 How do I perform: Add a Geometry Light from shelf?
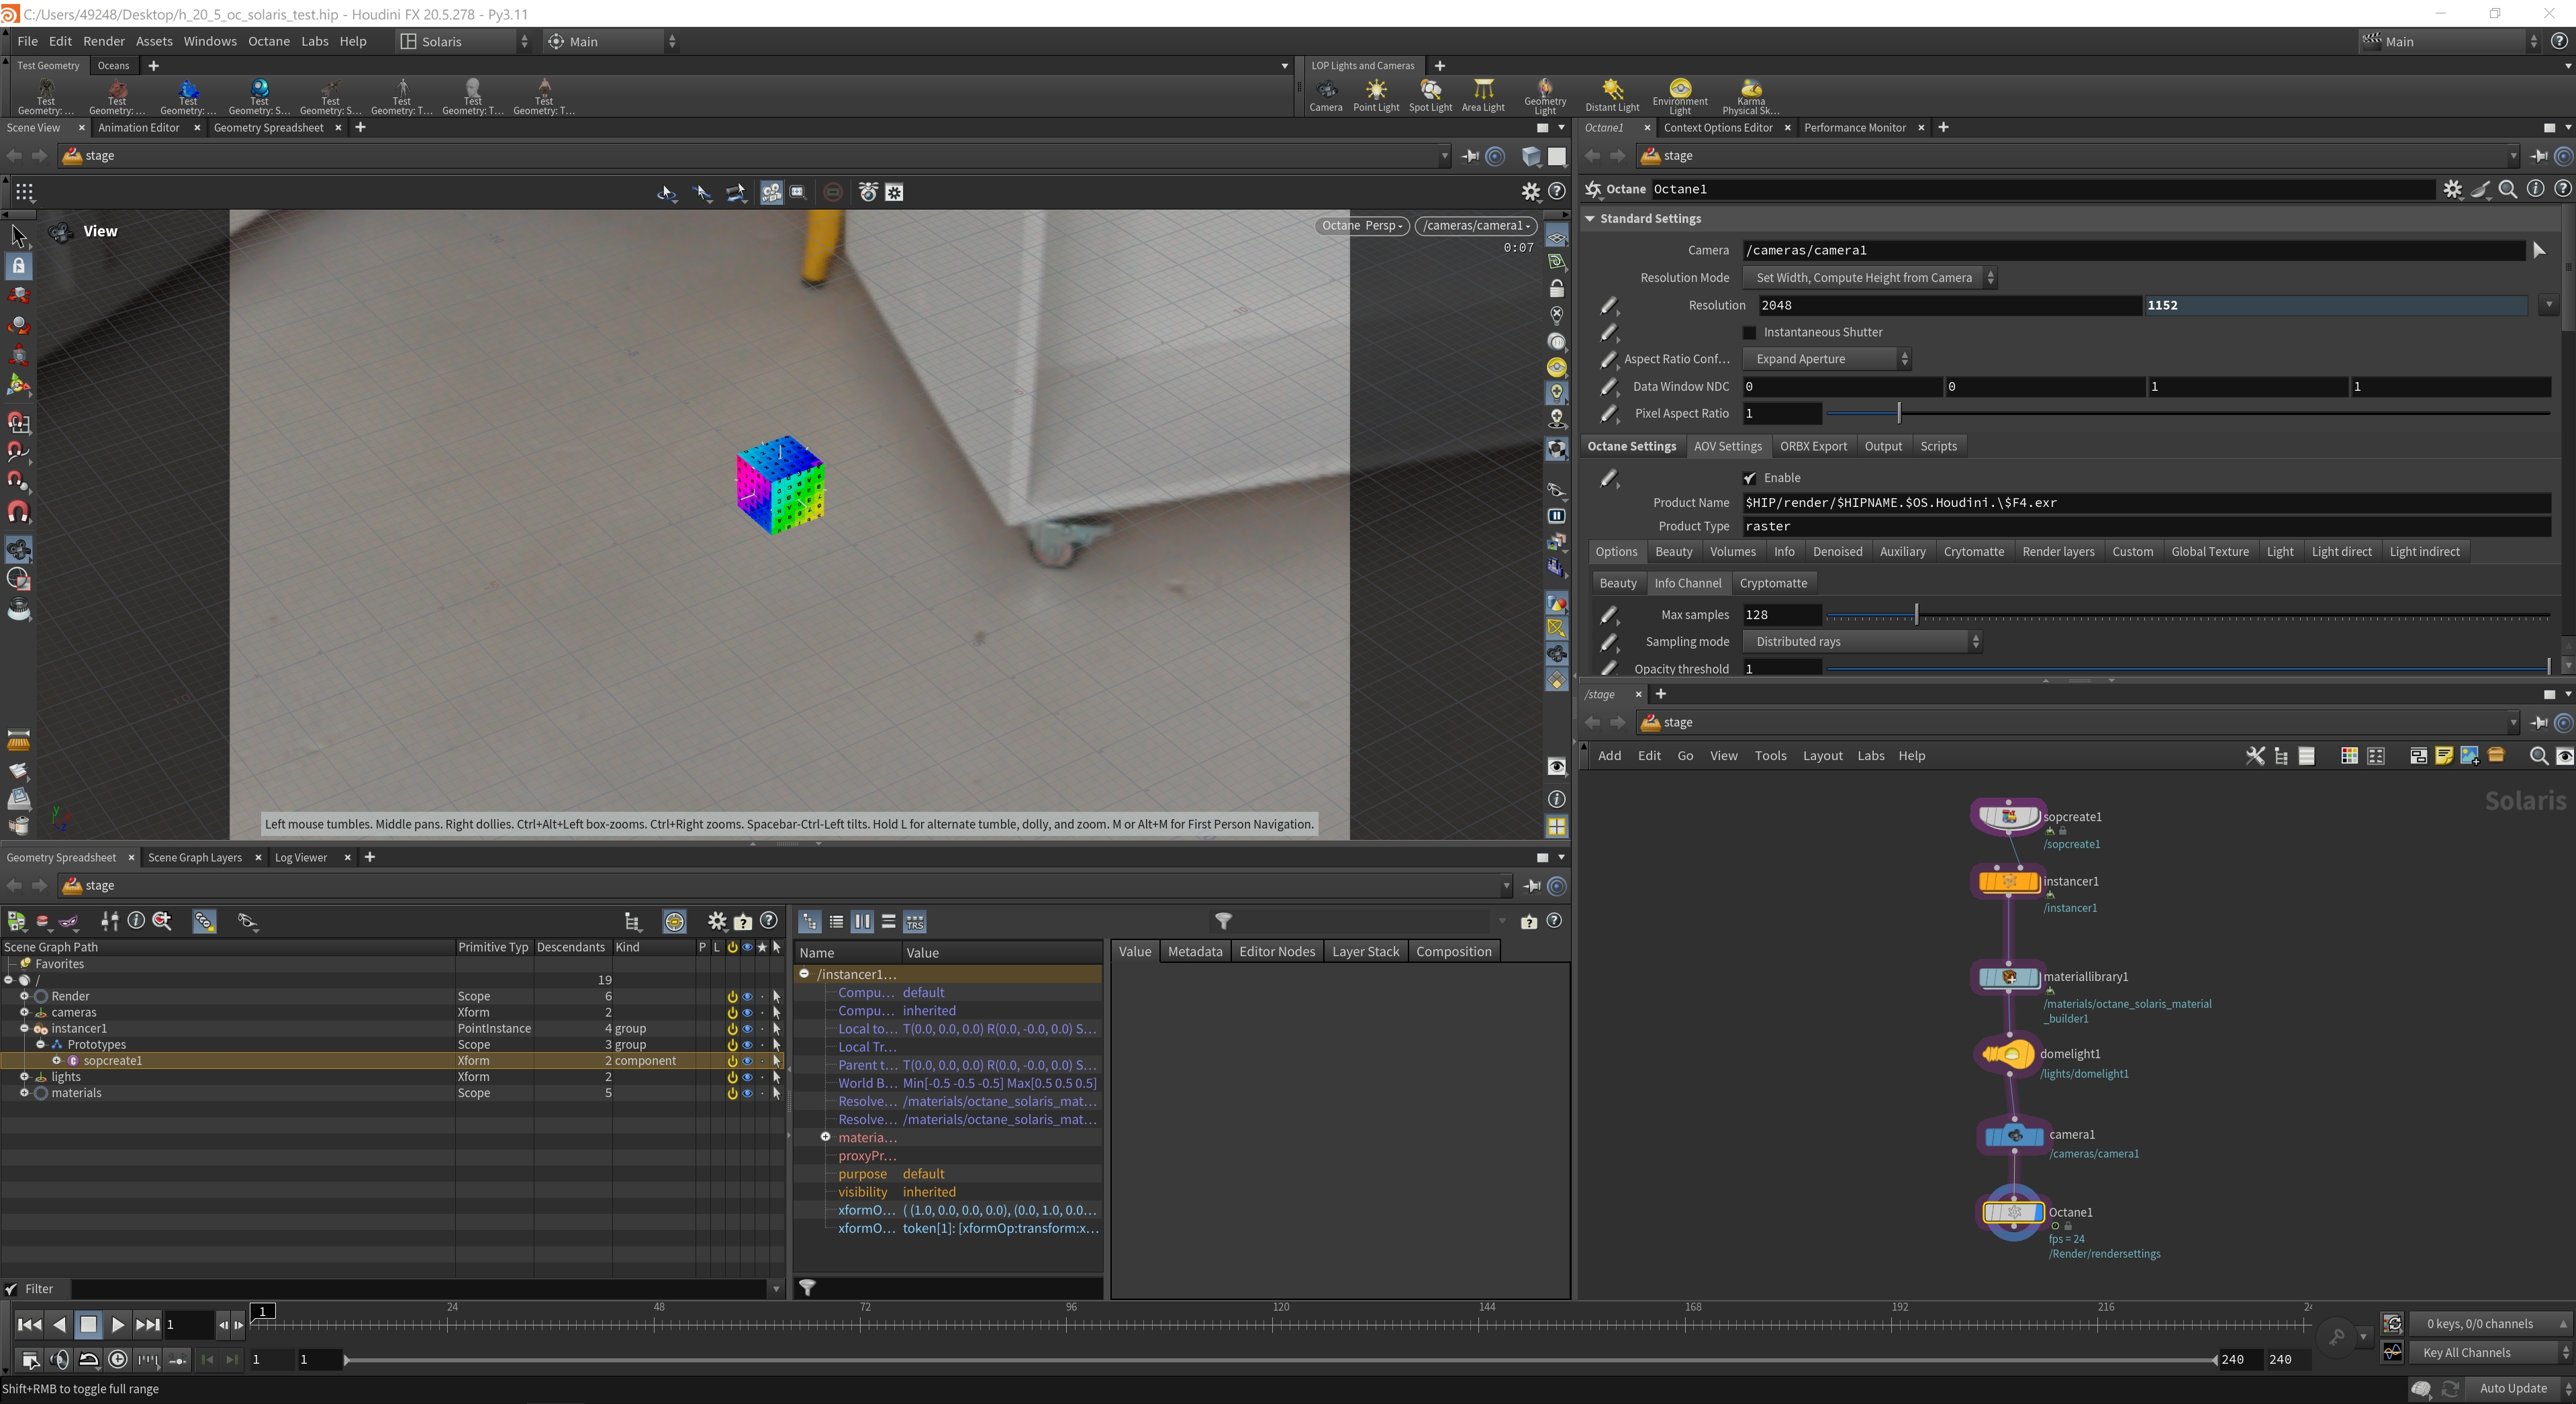click(1545, 96)
